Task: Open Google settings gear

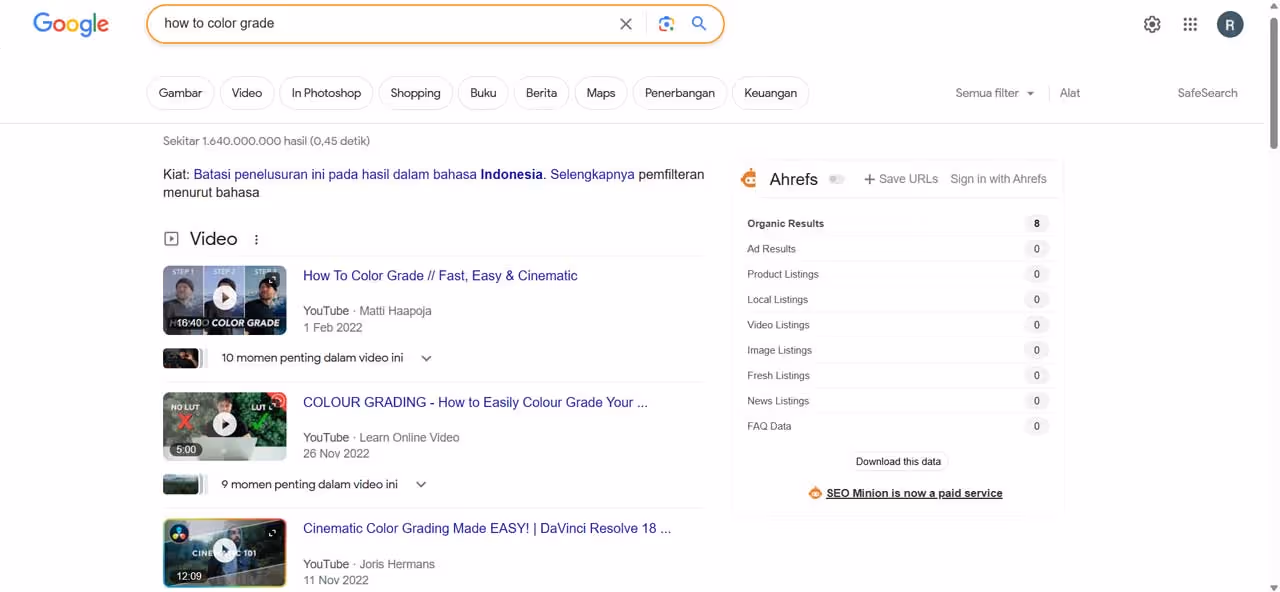Action: (1152, 25)
